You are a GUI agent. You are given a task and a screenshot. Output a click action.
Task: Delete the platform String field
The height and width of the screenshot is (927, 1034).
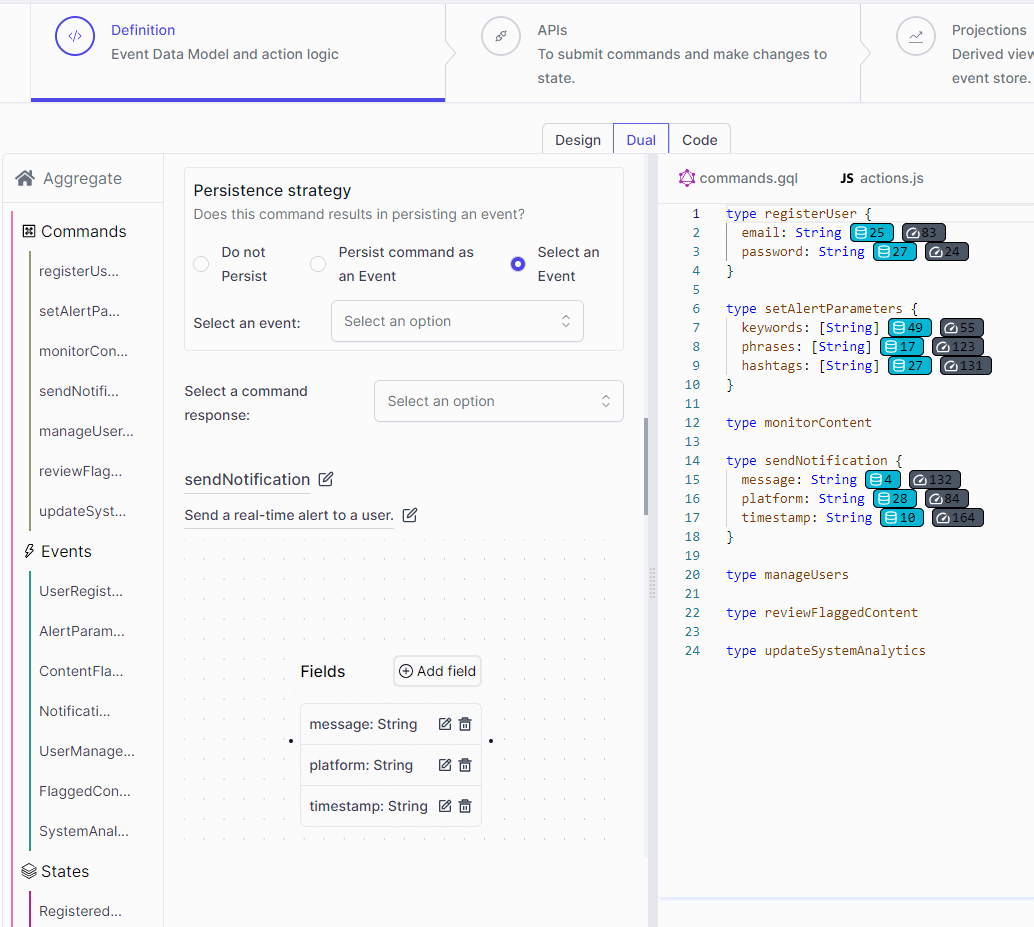point(465,765)
